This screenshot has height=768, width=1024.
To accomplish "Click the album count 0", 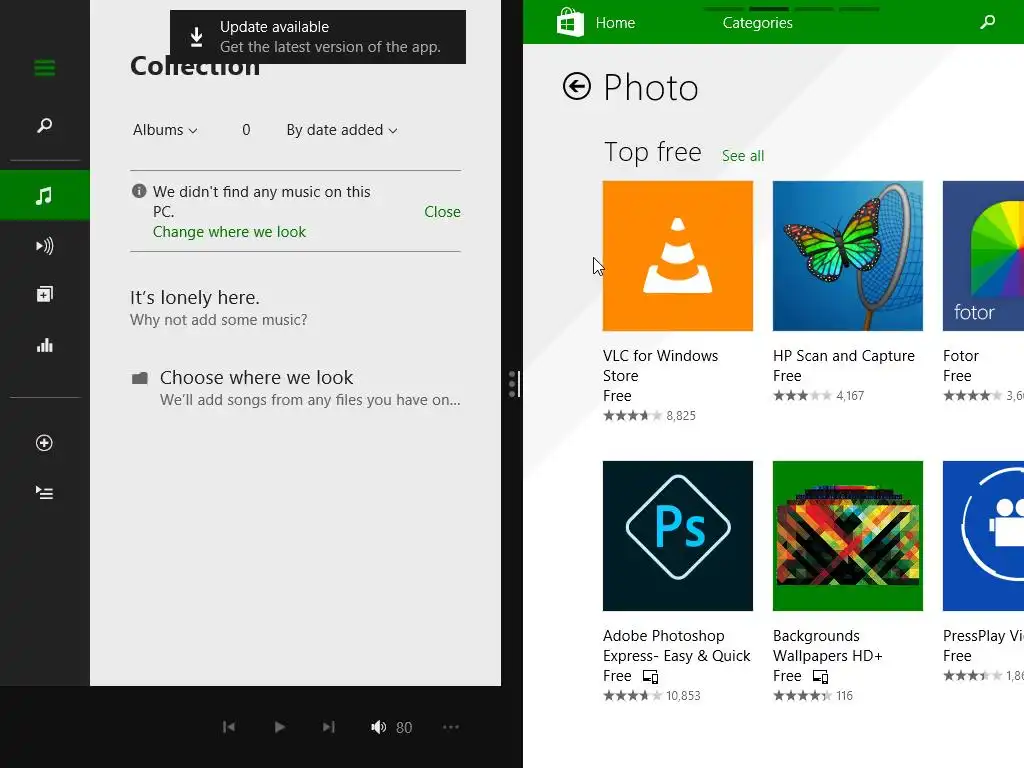I will 246,130.
